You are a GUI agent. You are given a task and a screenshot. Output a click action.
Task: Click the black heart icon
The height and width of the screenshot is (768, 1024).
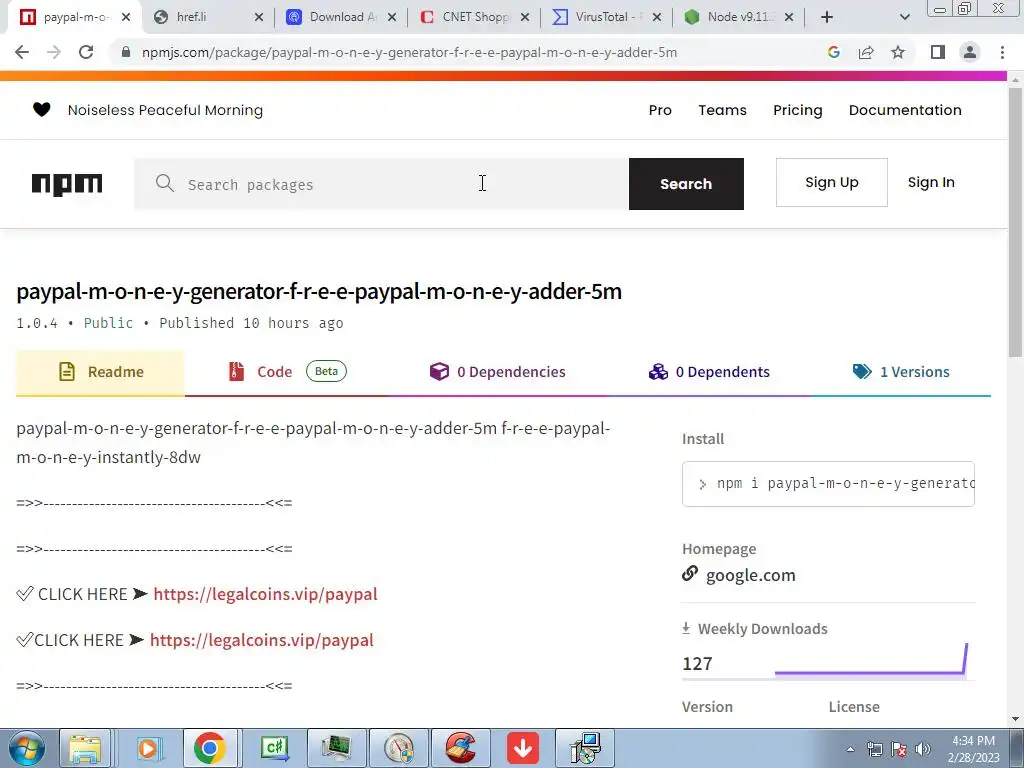click(x=41, y=110)
